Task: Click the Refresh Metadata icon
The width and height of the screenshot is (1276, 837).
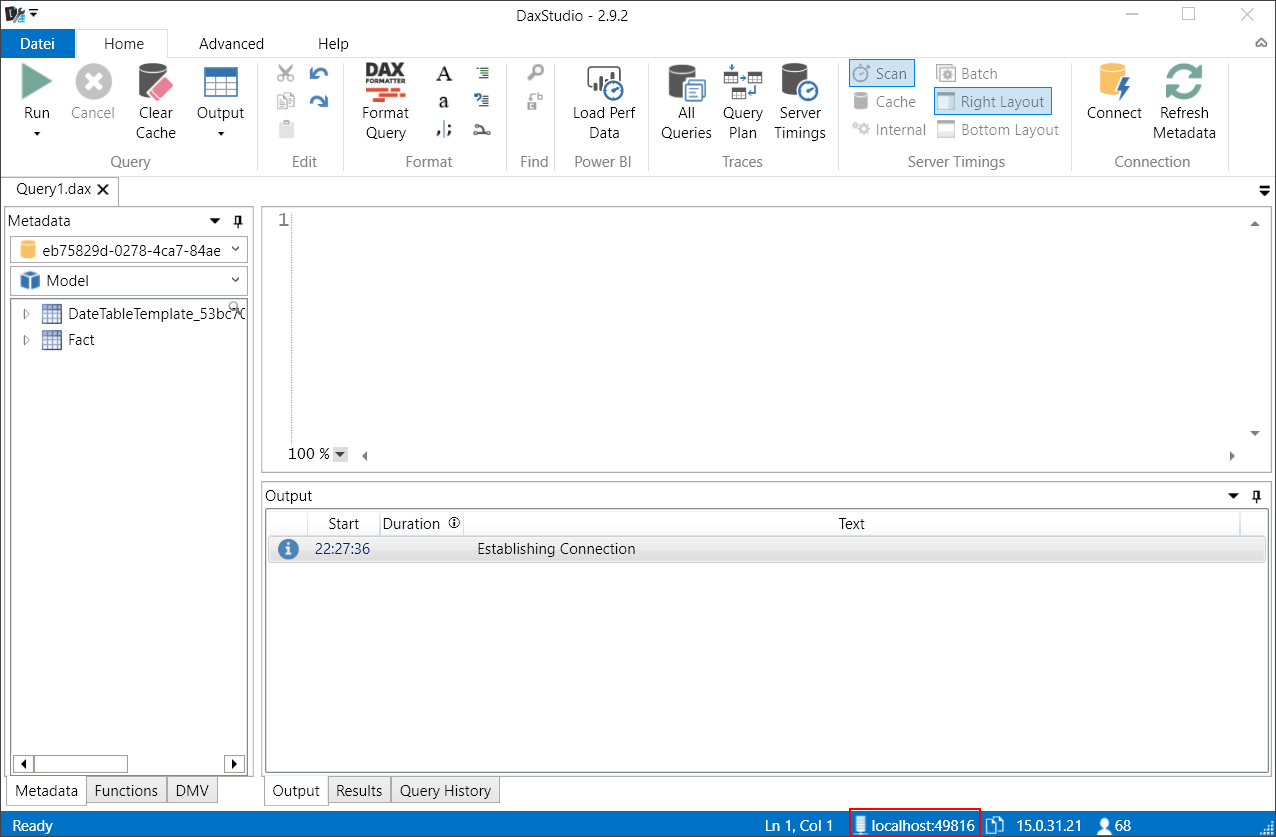Action: (1184, 82)
